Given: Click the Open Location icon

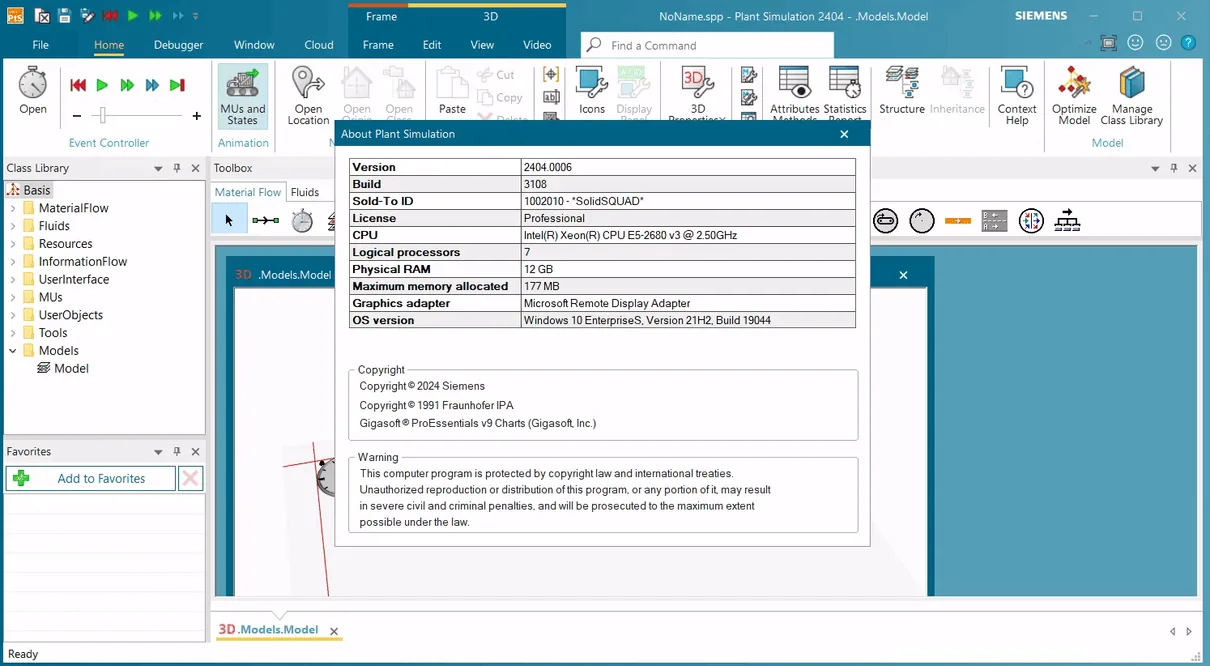Looking at the screenshot, I should point(308,96).
